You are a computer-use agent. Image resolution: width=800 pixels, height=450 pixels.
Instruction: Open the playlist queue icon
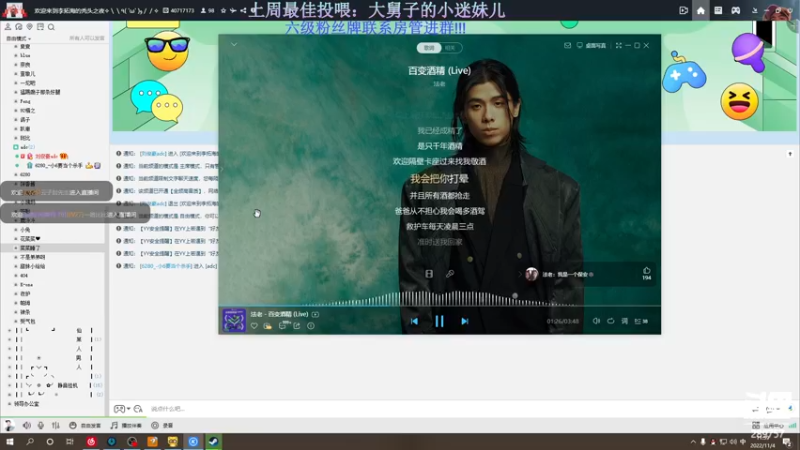point(641,321)
